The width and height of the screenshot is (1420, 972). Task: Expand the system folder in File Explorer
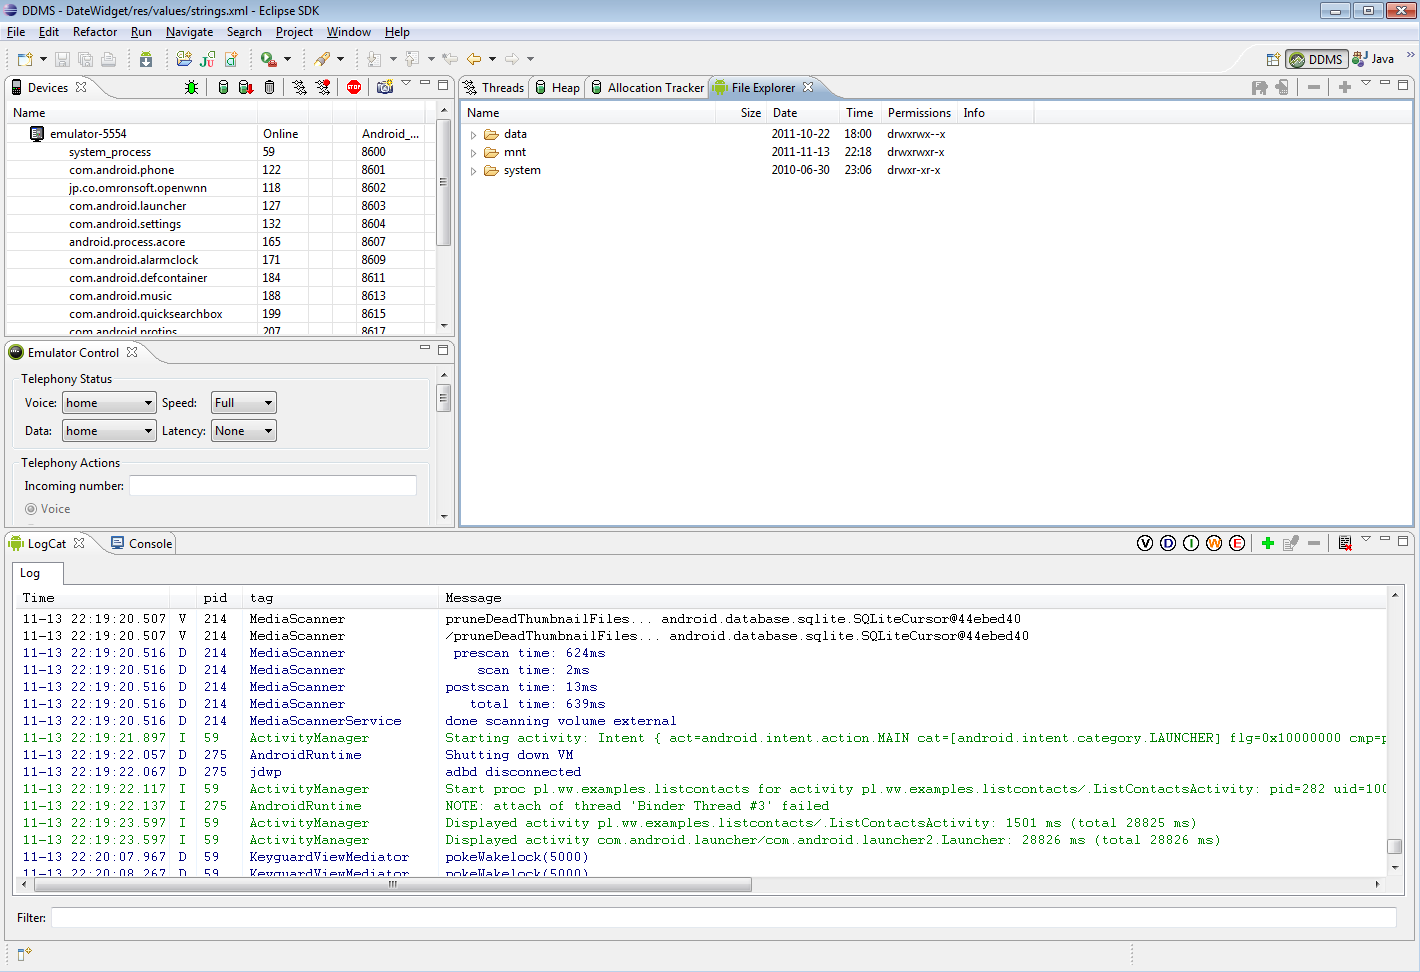click(474, 170)
